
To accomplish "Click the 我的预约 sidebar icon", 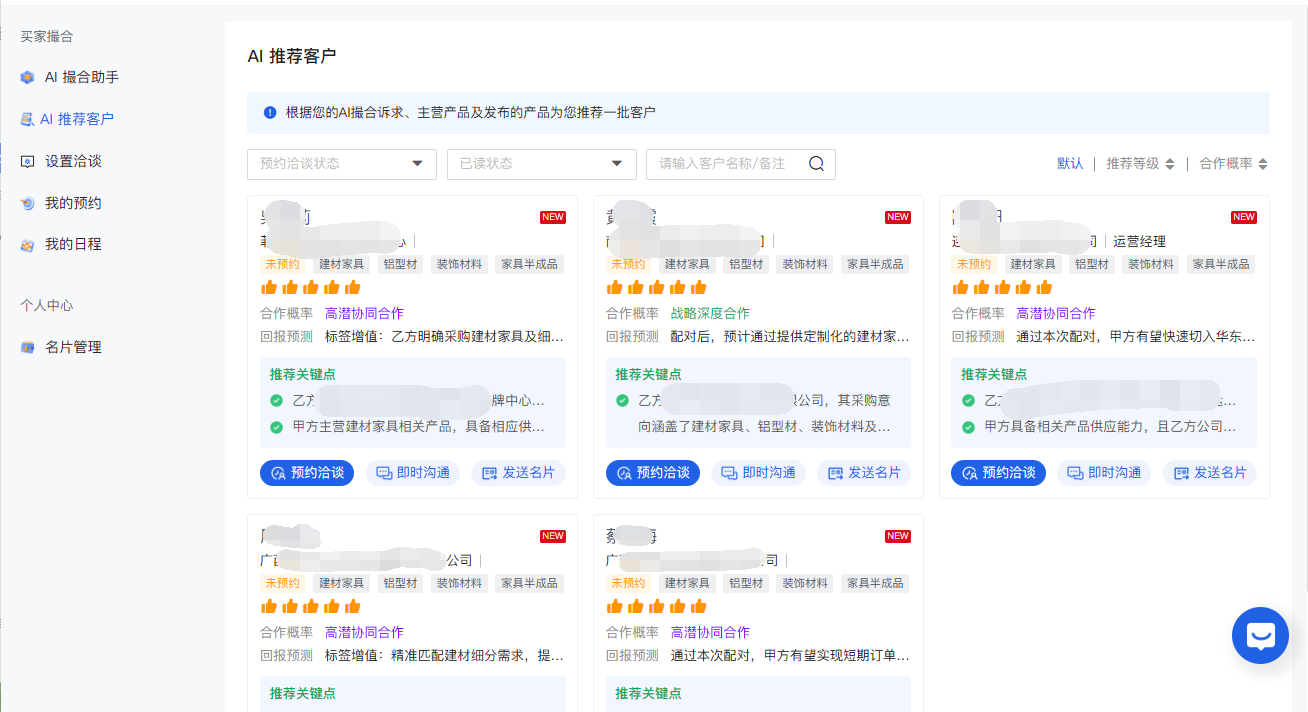I will [x=28, y=203].
